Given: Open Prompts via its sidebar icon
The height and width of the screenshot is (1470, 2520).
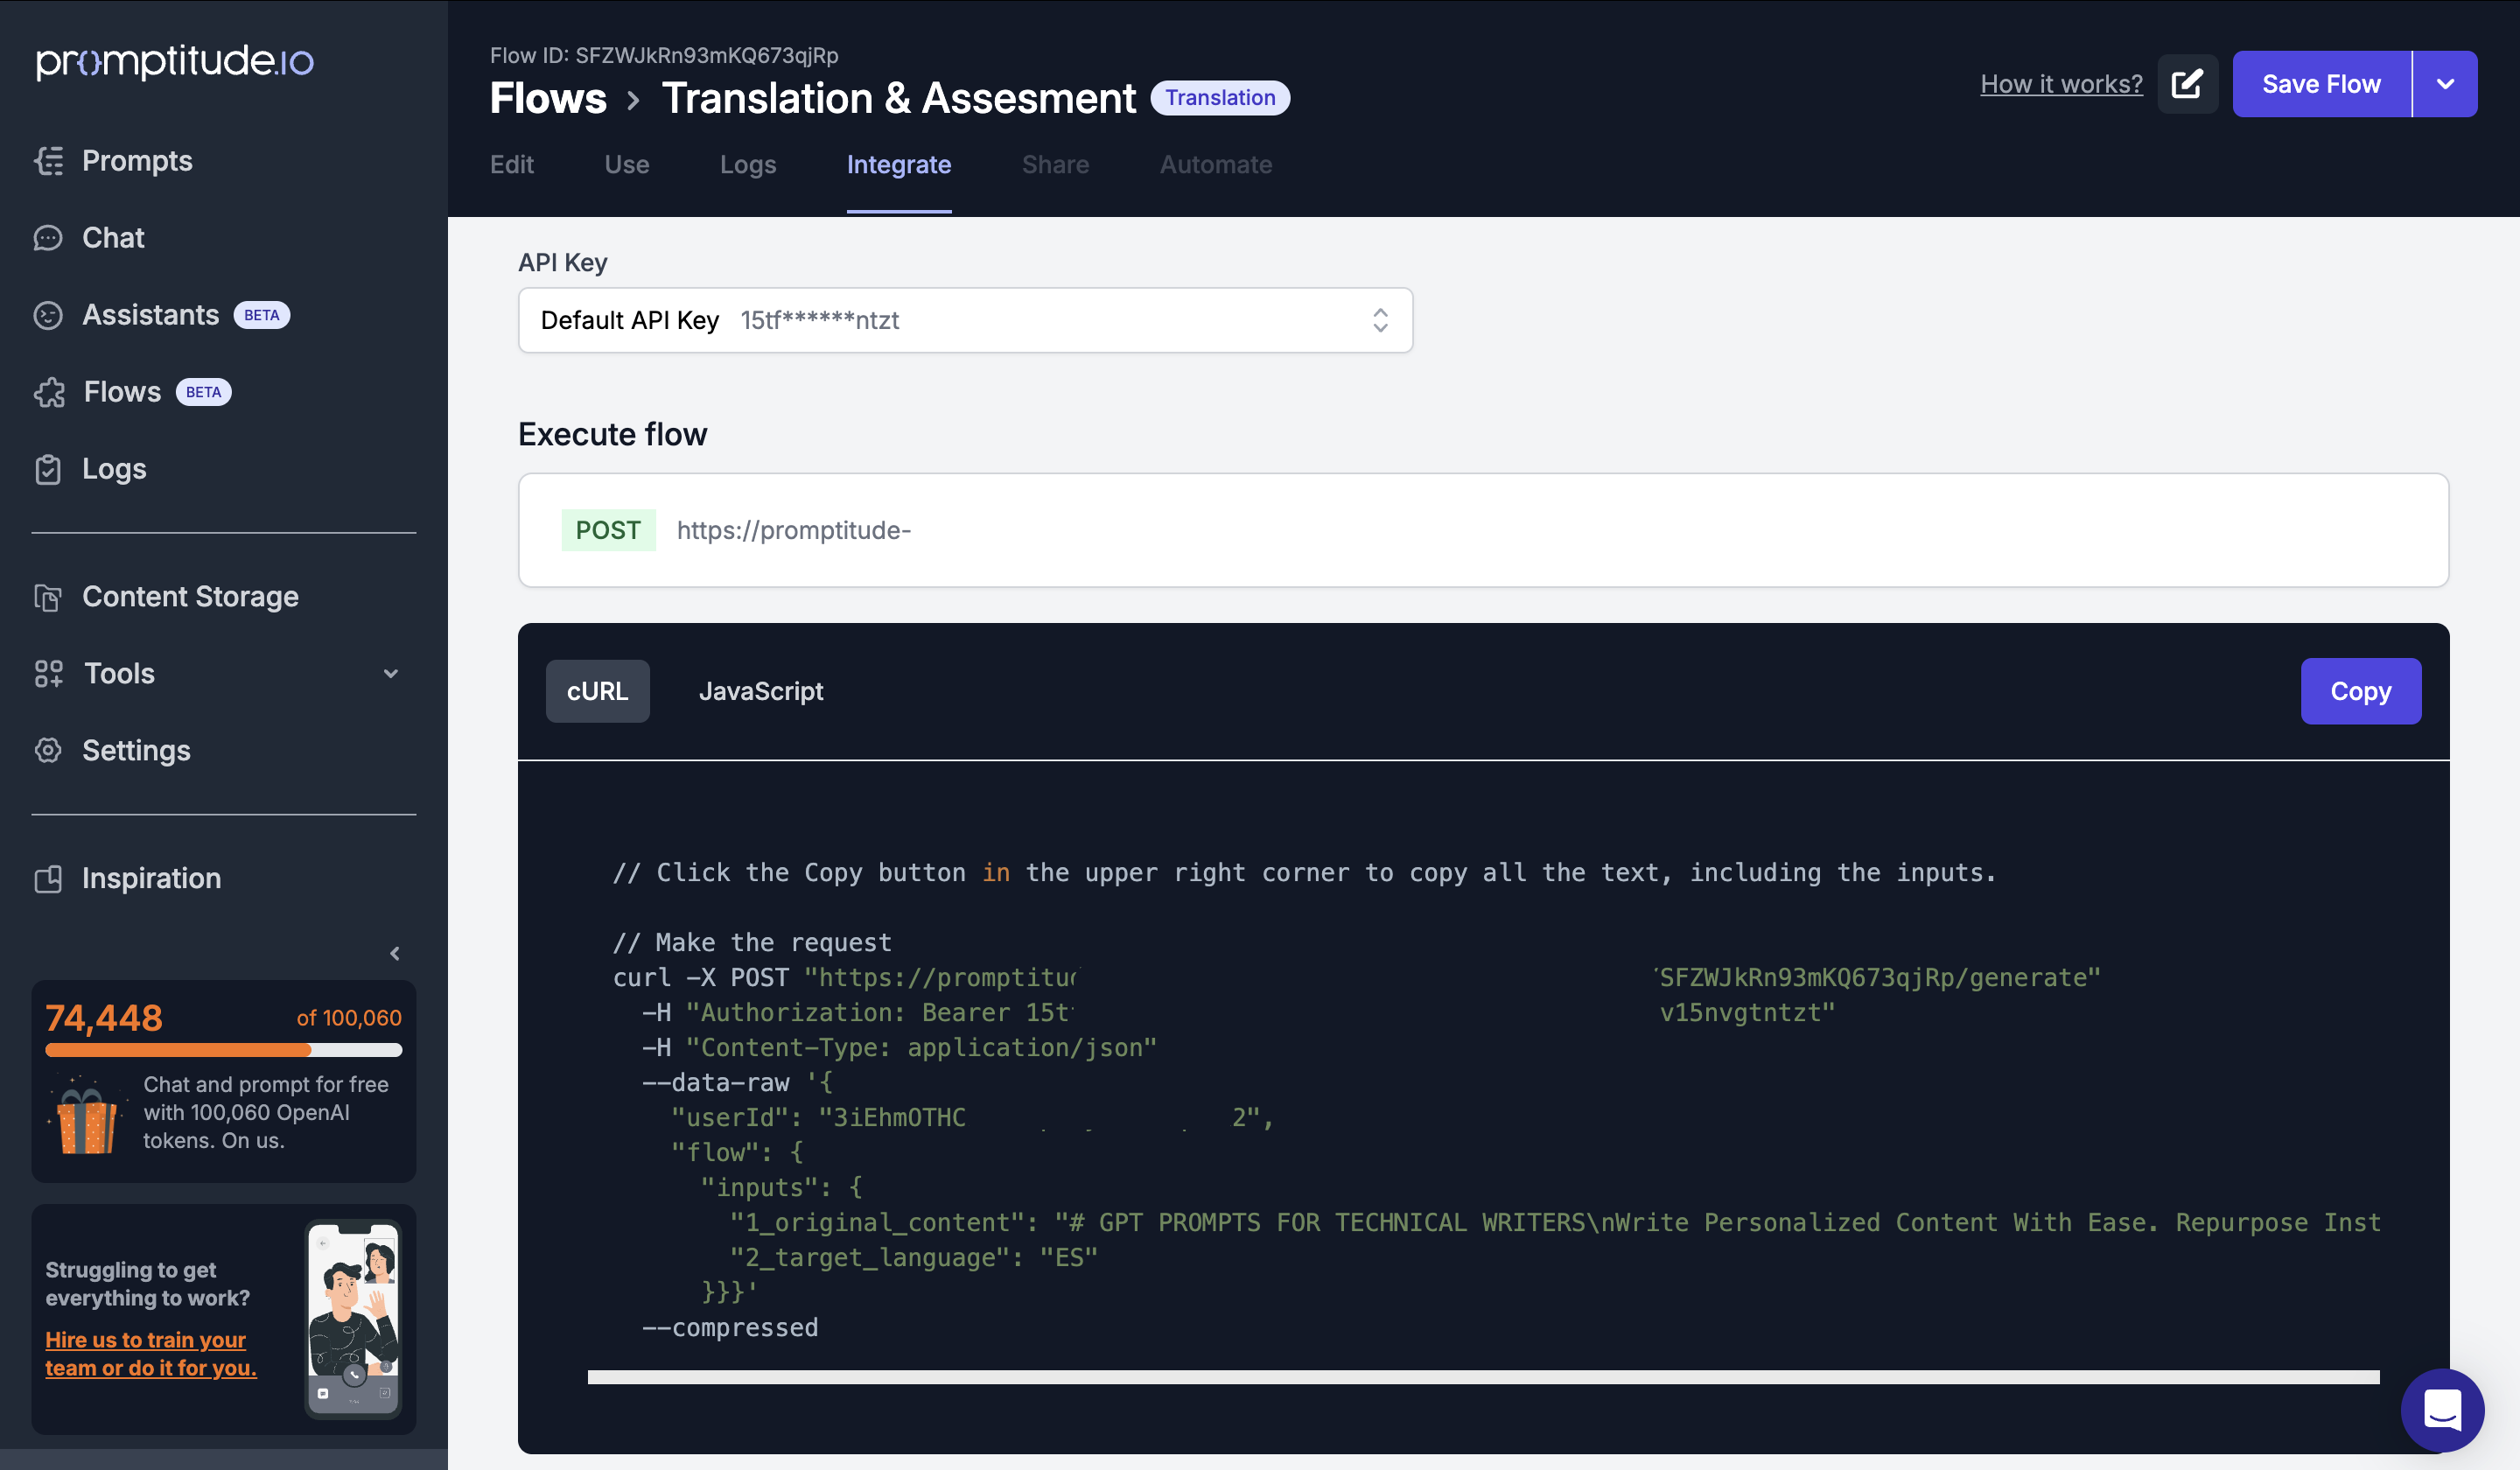Looking at the screenshot, I should pos(48,161).
